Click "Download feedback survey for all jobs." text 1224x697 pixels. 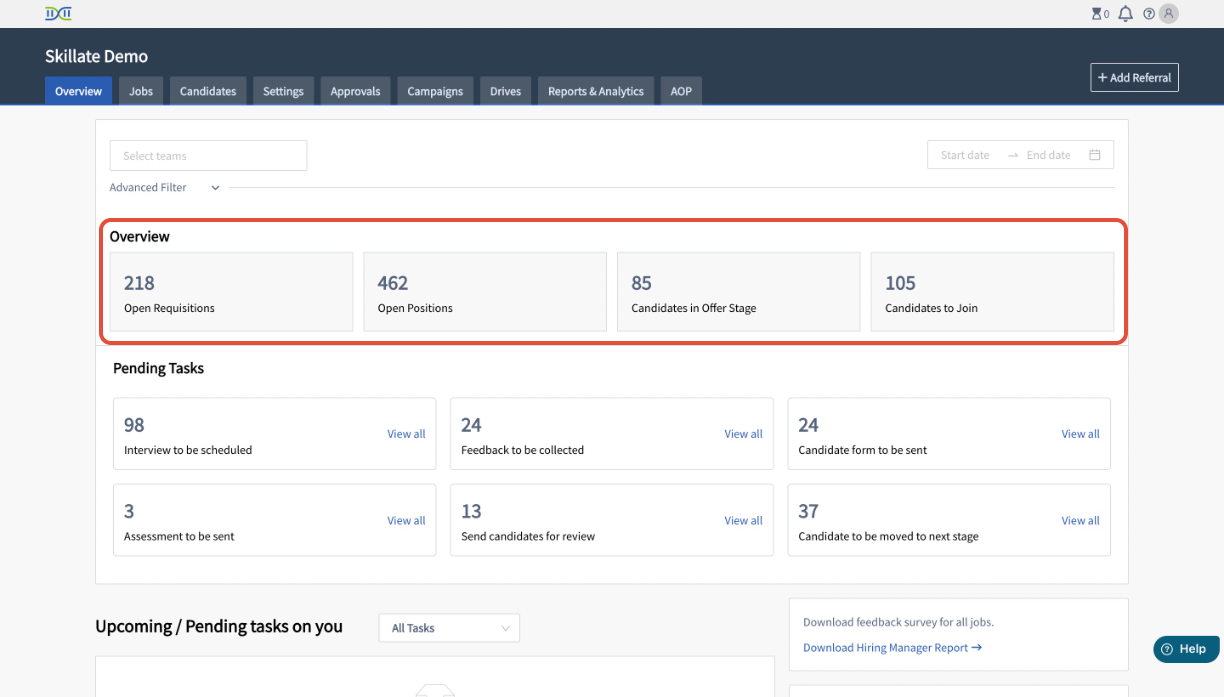(898, 622)
